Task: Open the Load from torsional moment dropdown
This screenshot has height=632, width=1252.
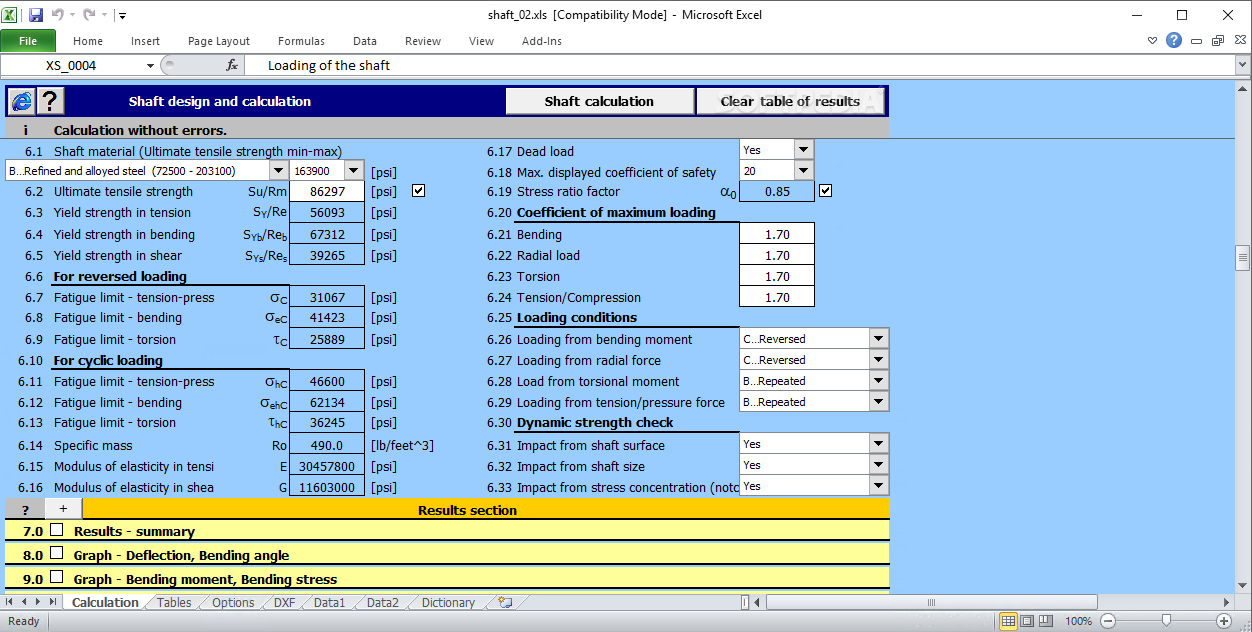Action: [x=879, y=381]
